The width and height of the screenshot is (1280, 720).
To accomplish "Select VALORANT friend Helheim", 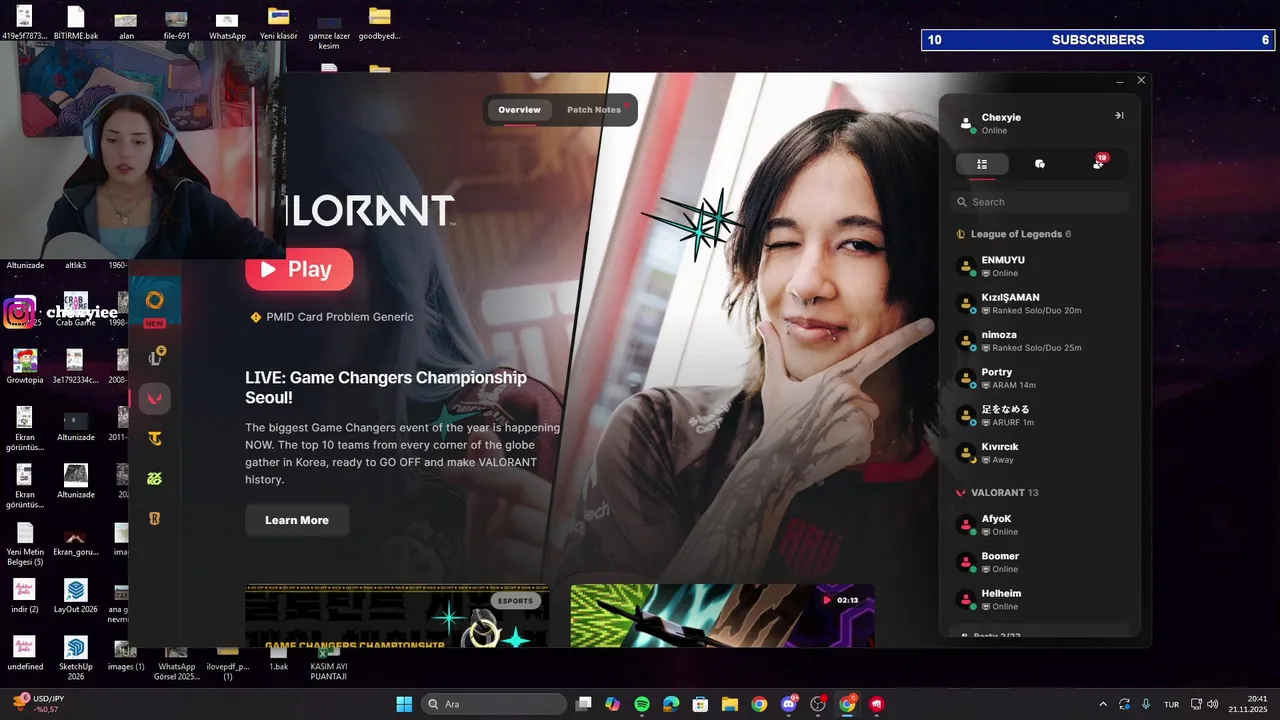I will [x=1040, y=599].
